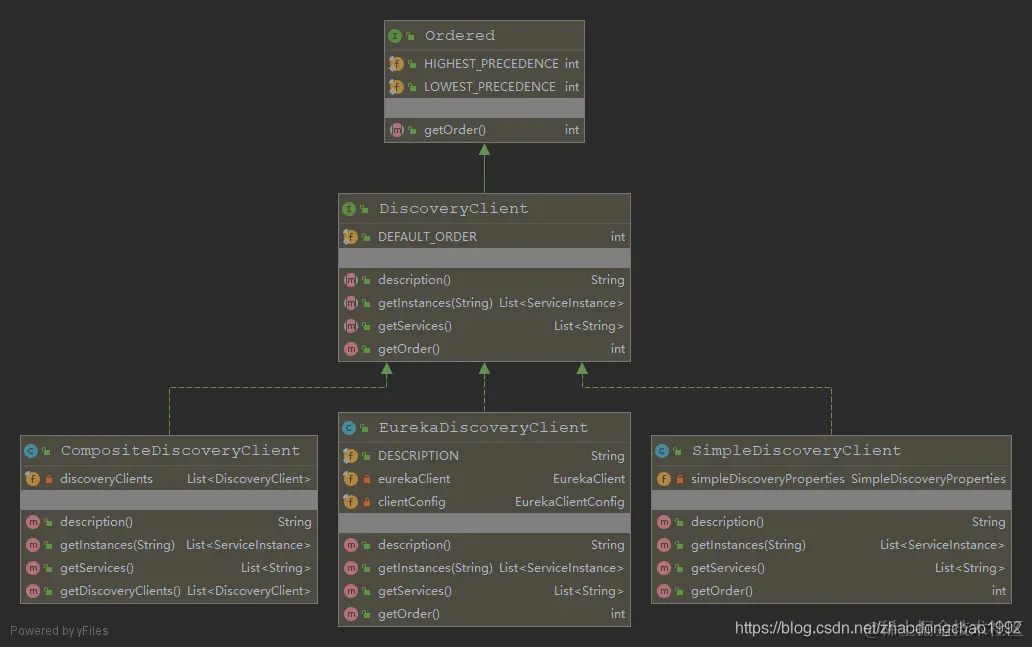Screen dimensions: 1032x647
Task: Select the SimpleDiscoveryProperties type label
Action: point(928,479)
